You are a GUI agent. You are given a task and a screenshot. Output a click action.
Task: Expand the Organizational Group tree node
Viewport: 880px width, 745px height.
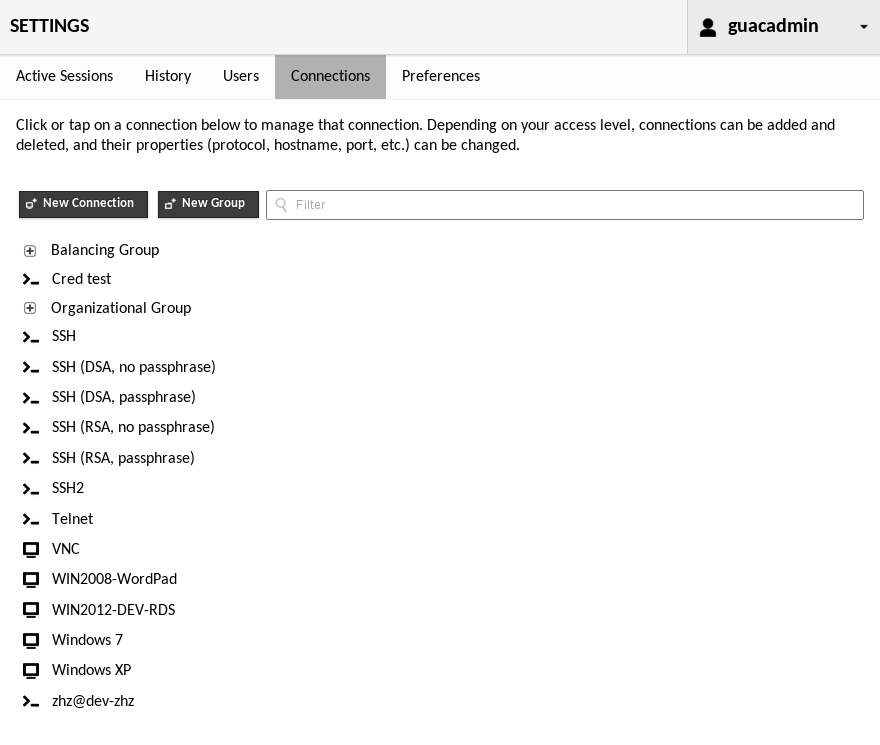[30, 308]
